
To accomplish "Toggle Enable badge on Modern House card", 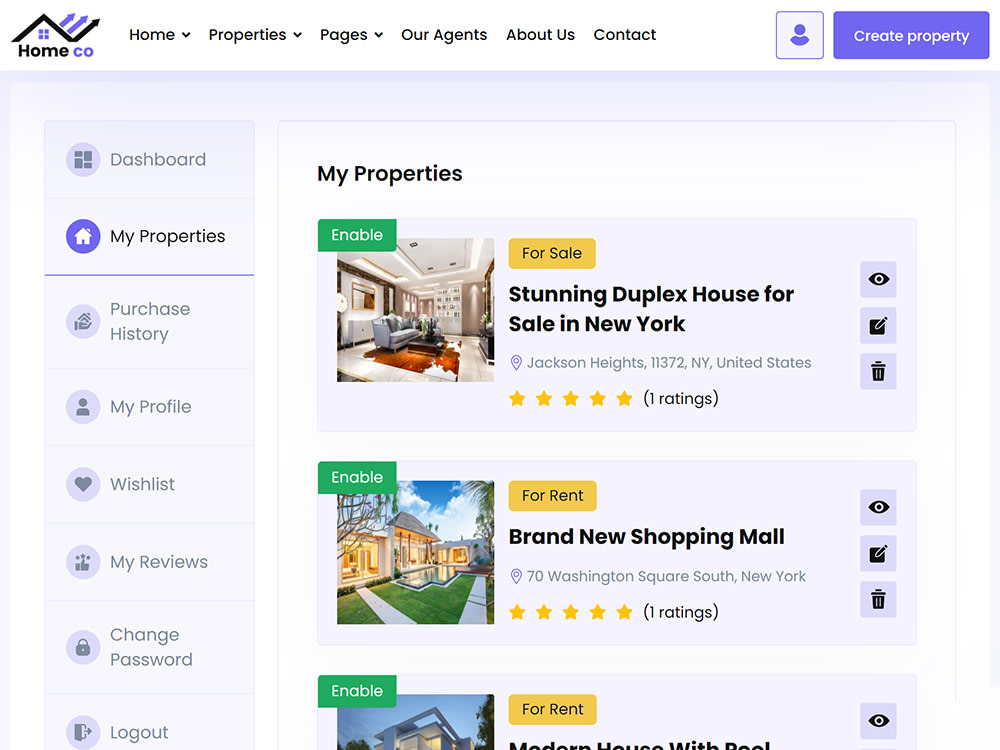I will 357,691.
